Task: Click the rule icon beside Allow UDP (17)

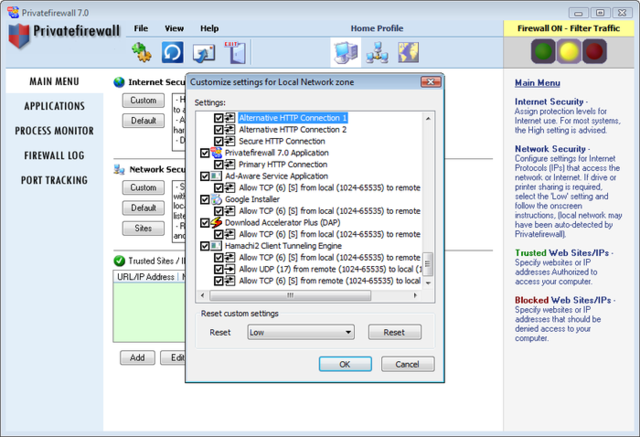Action: pos(230,269)
